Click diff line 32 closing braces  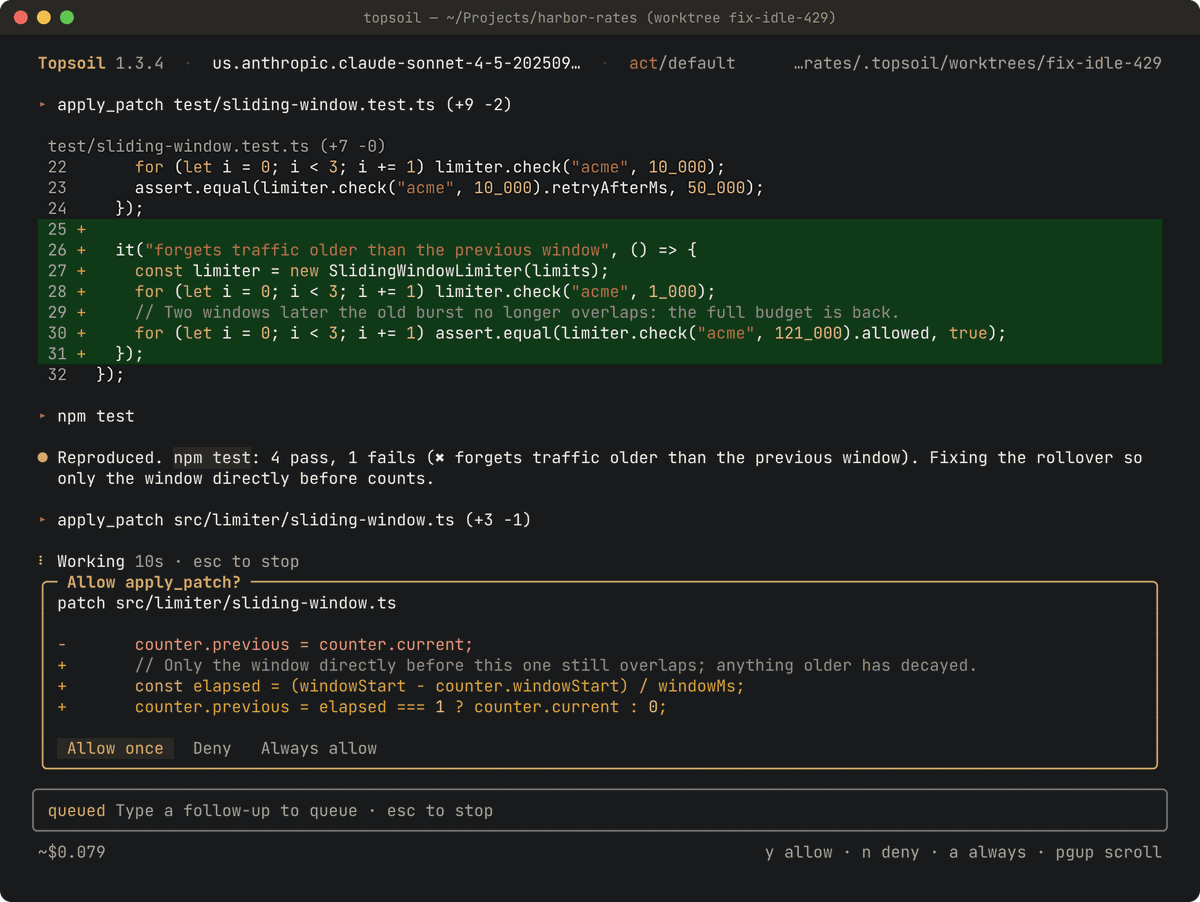click(x=600, y=375)
